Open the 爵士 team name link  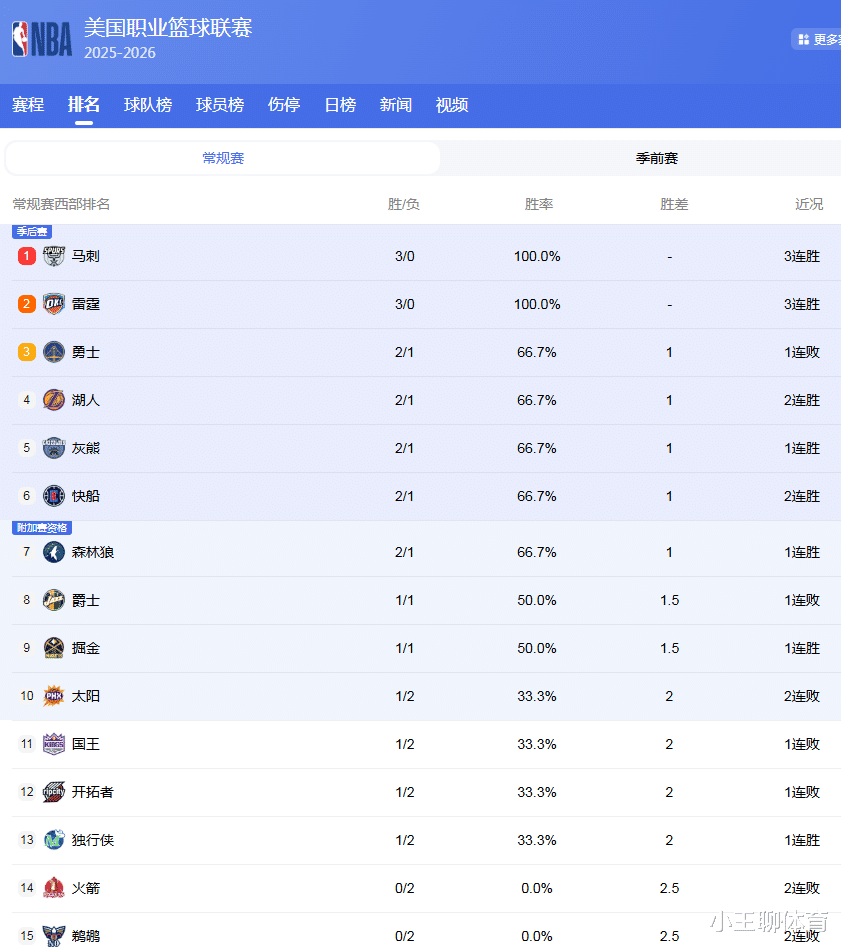(85, 600)
